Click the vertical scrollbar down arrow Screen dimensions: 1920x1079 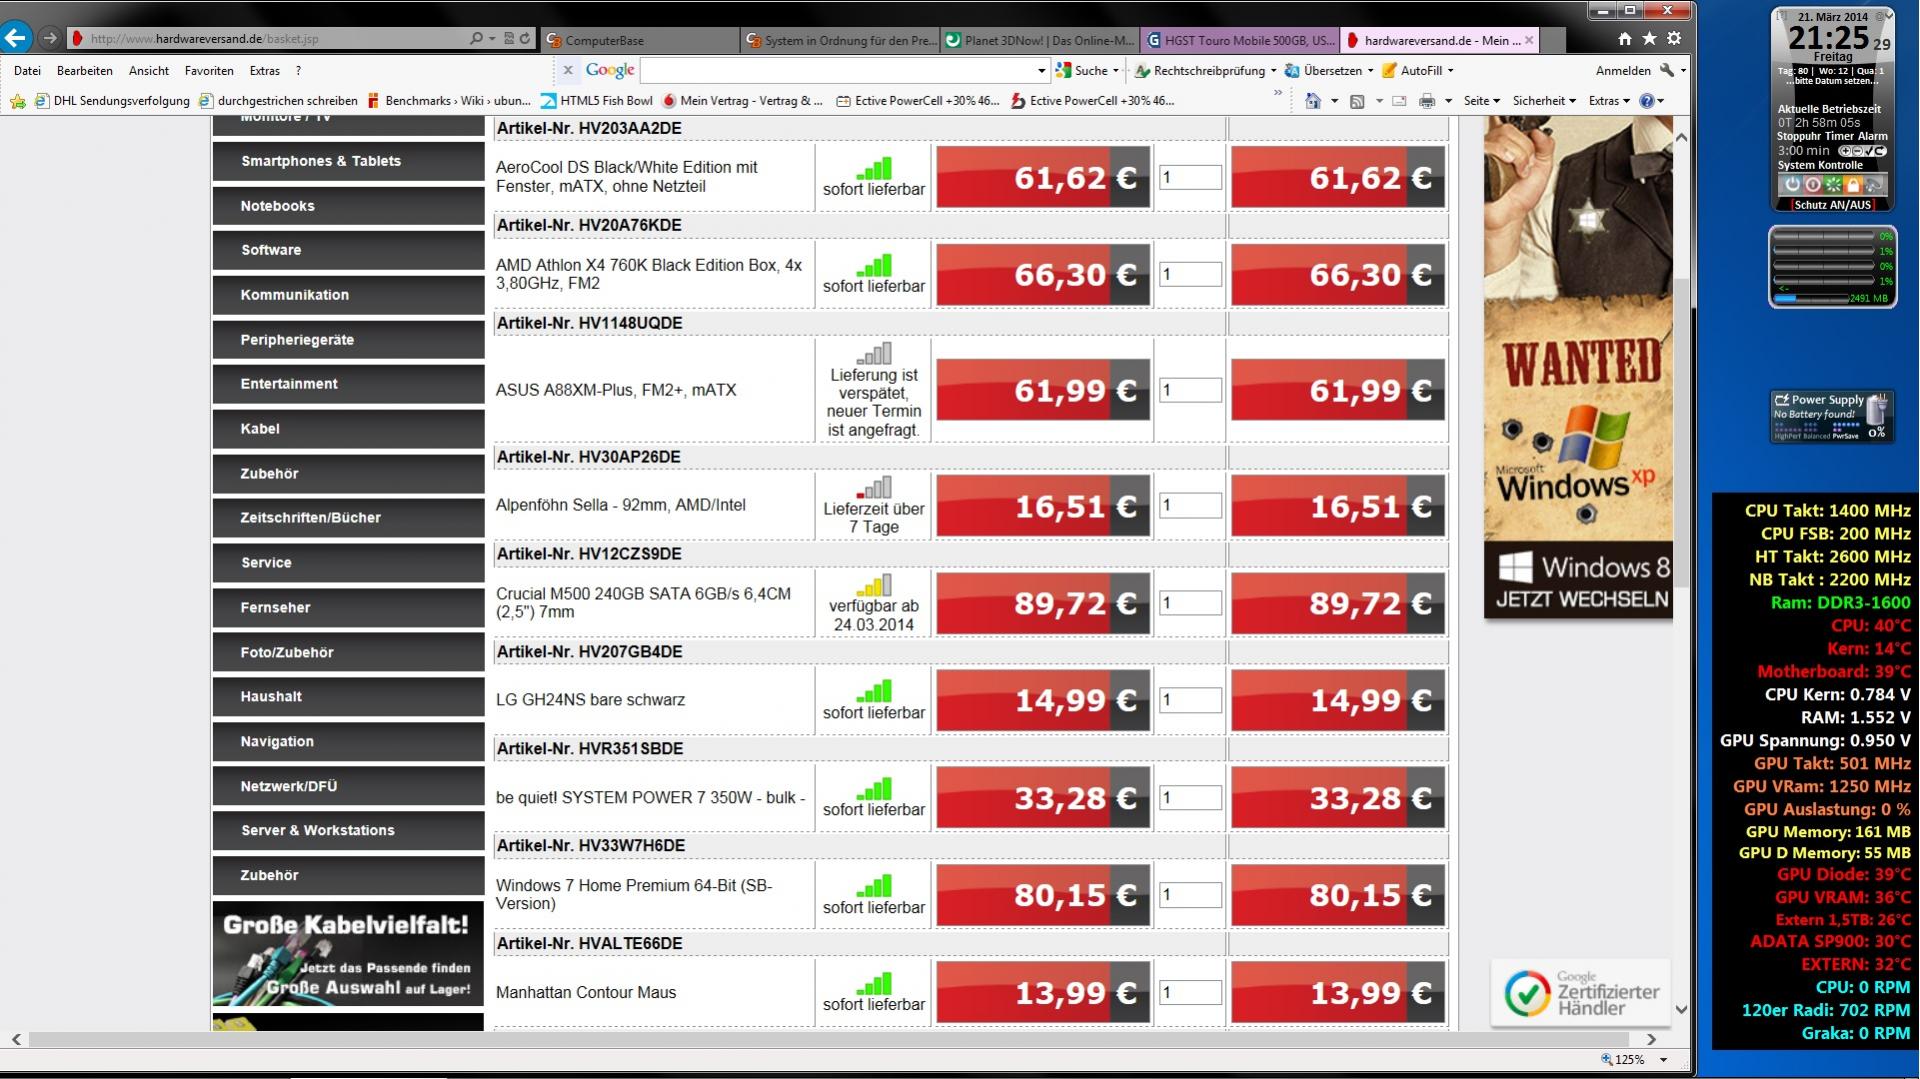1681,1010
